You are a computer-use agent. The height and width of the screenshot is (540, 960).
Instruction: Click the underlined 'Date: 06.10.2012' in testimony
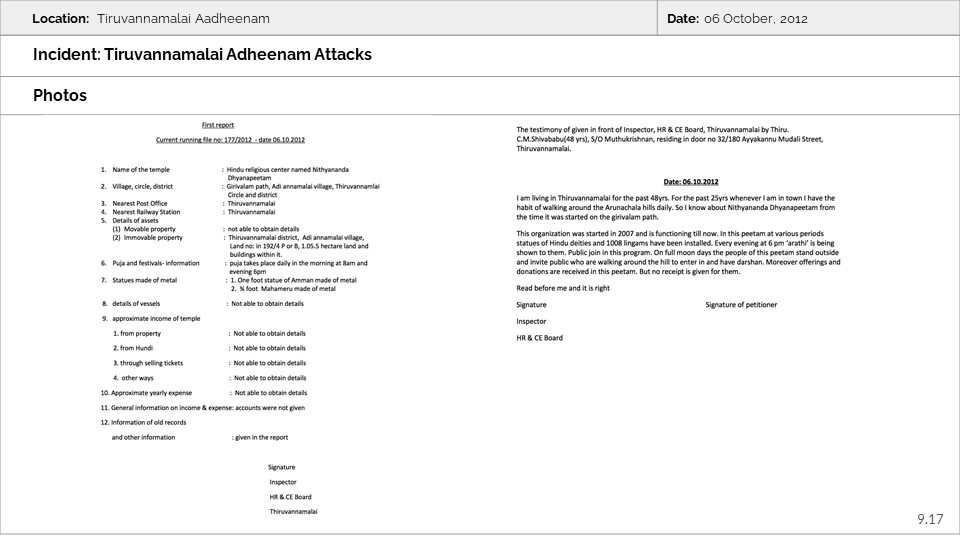tap(691, 182)
